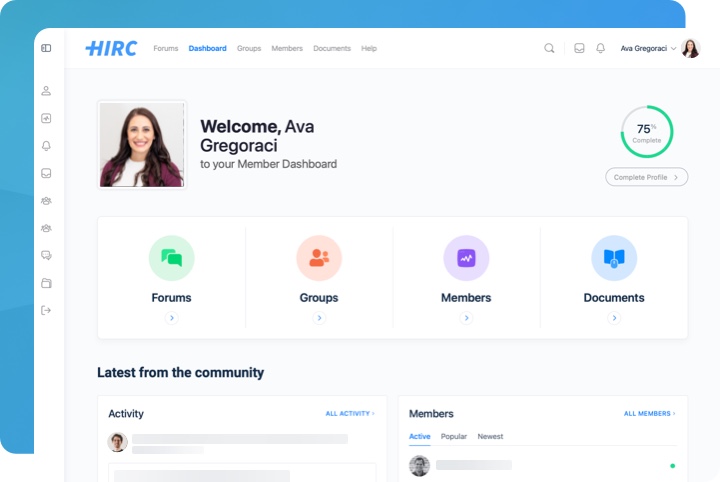720x482 pixels.
Task: Open the documents folder icon in sidebar
Action: pos(46,283)
